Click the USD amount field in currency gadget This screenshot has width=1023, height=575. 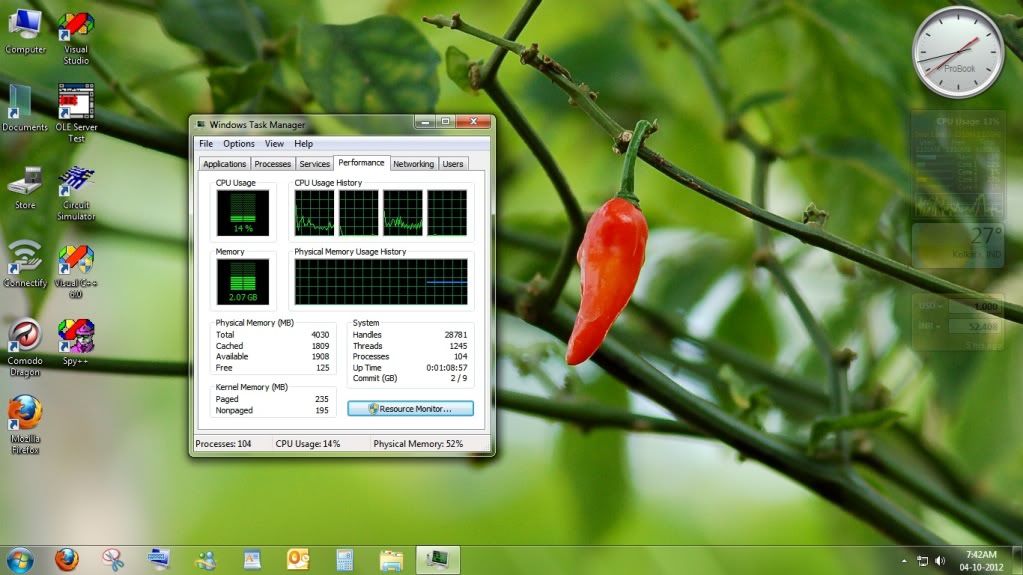tap(975, 306)
